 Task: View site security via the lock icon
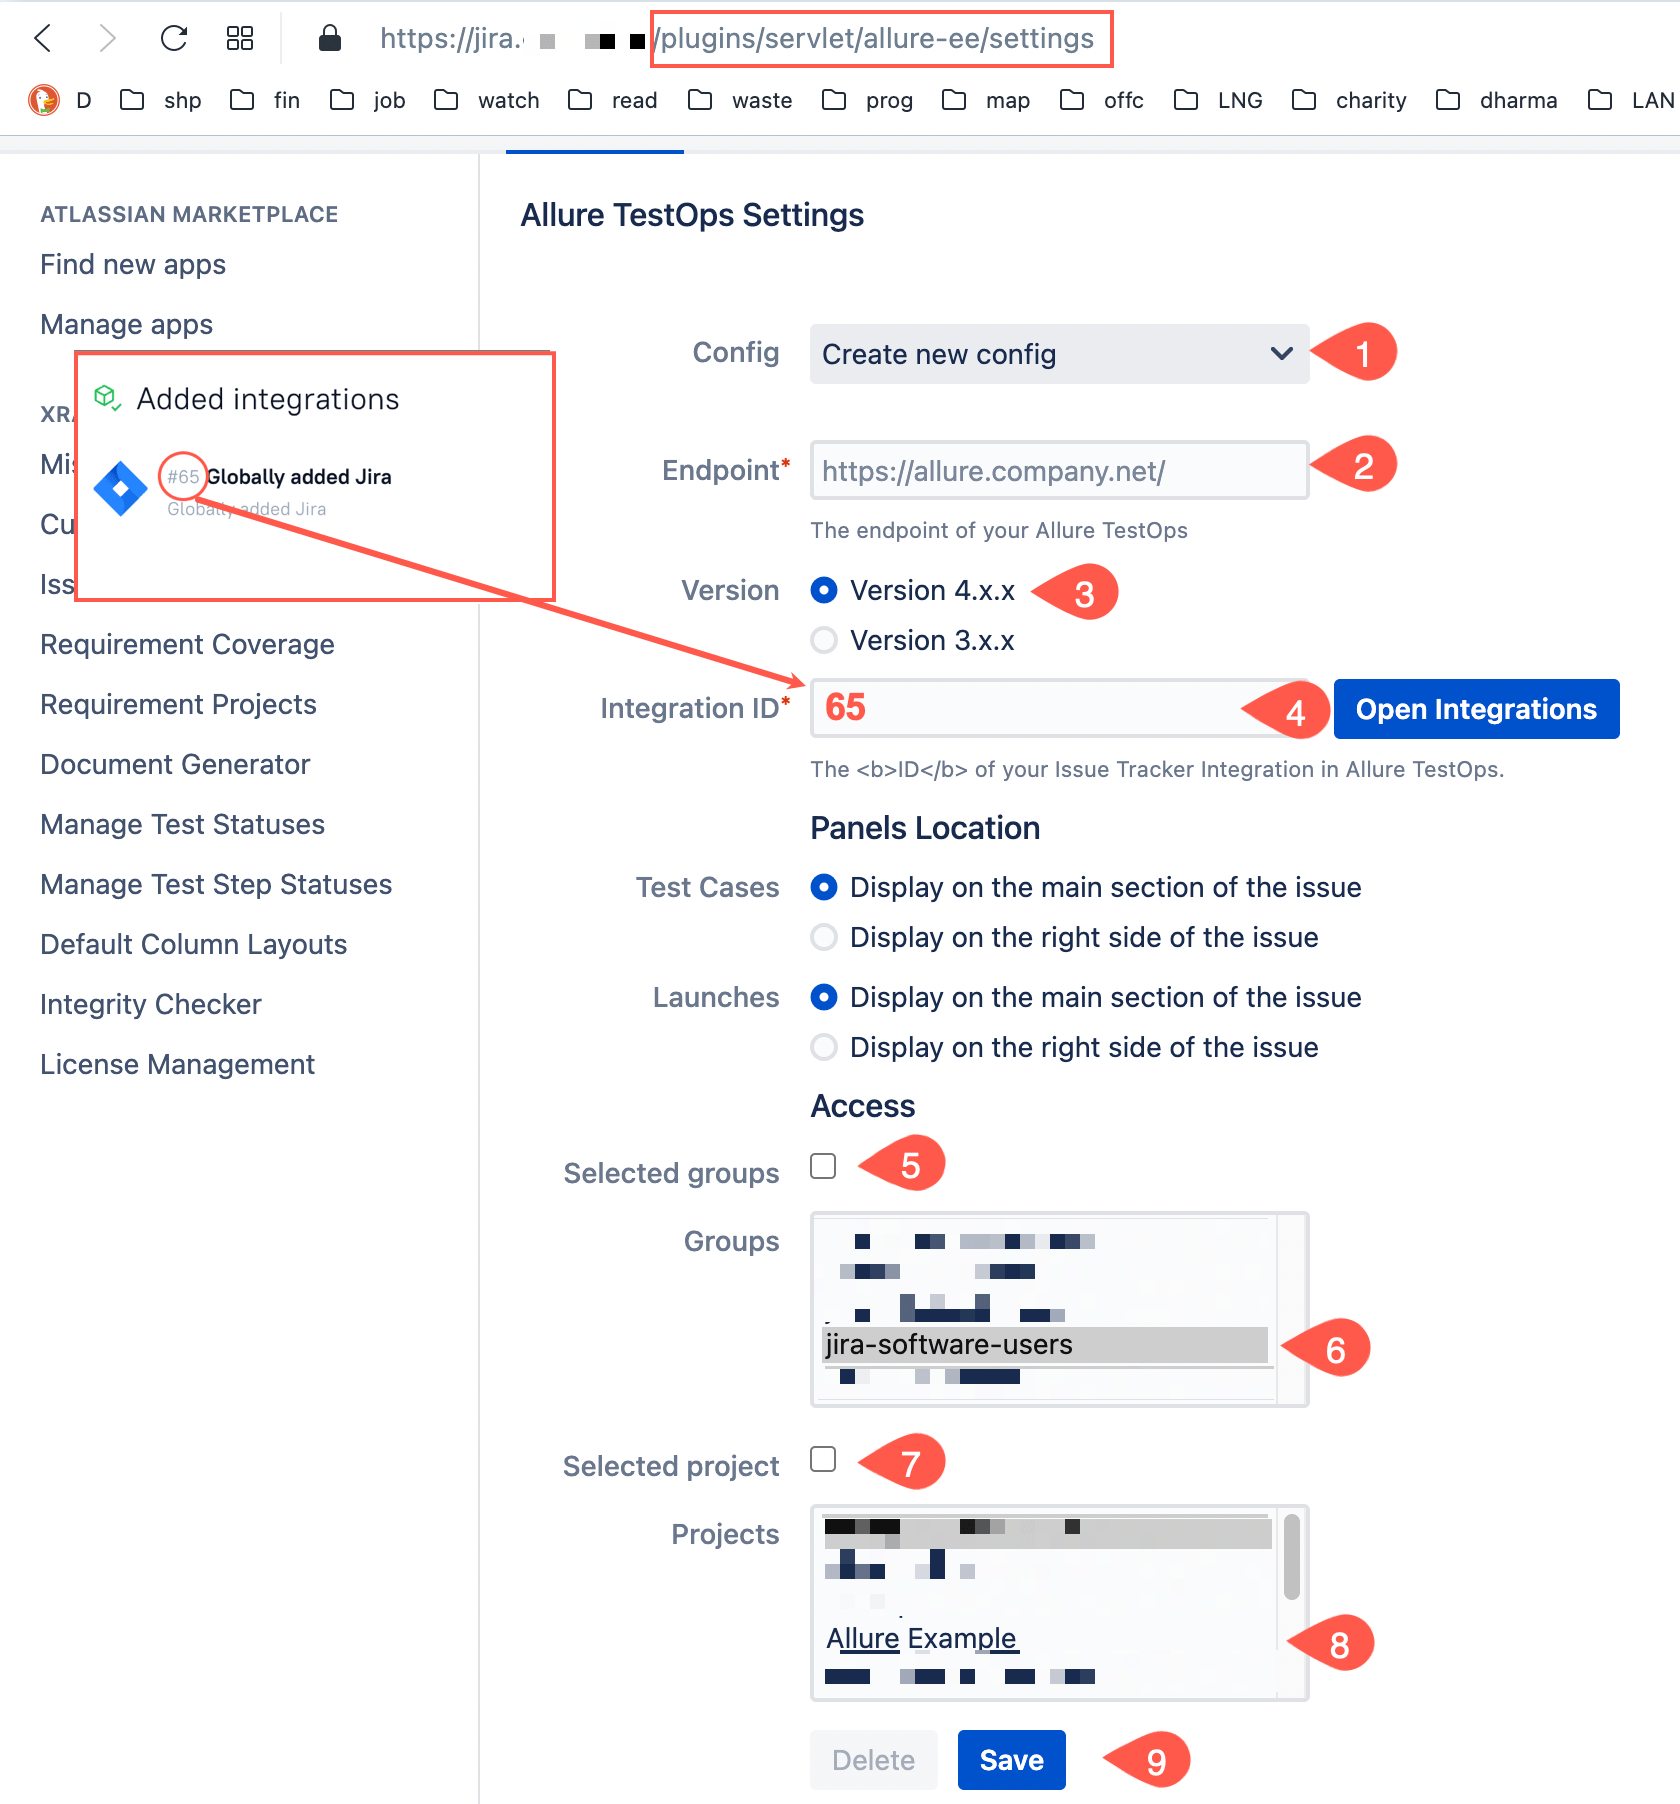pos(329,38)
